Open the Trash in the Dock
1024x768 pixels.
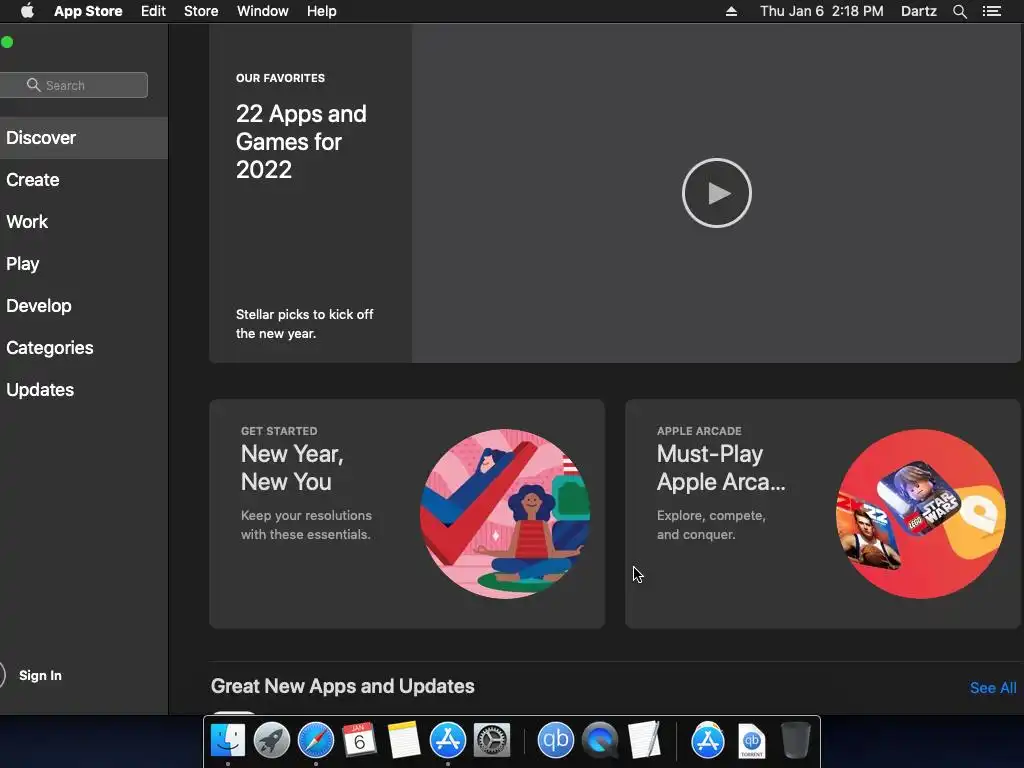coord(795,740)
